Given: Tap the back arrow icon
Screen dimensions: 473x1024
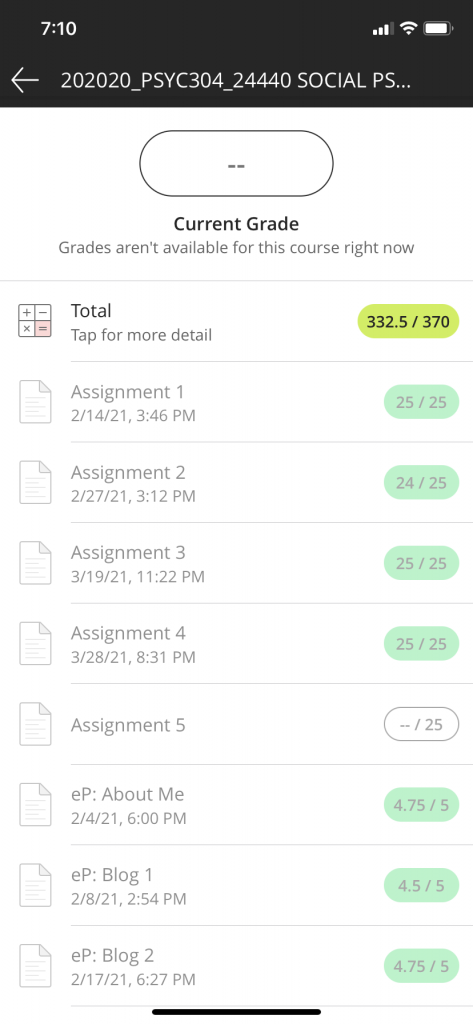Looking at the screenshot, I should (x=25, y=80).
